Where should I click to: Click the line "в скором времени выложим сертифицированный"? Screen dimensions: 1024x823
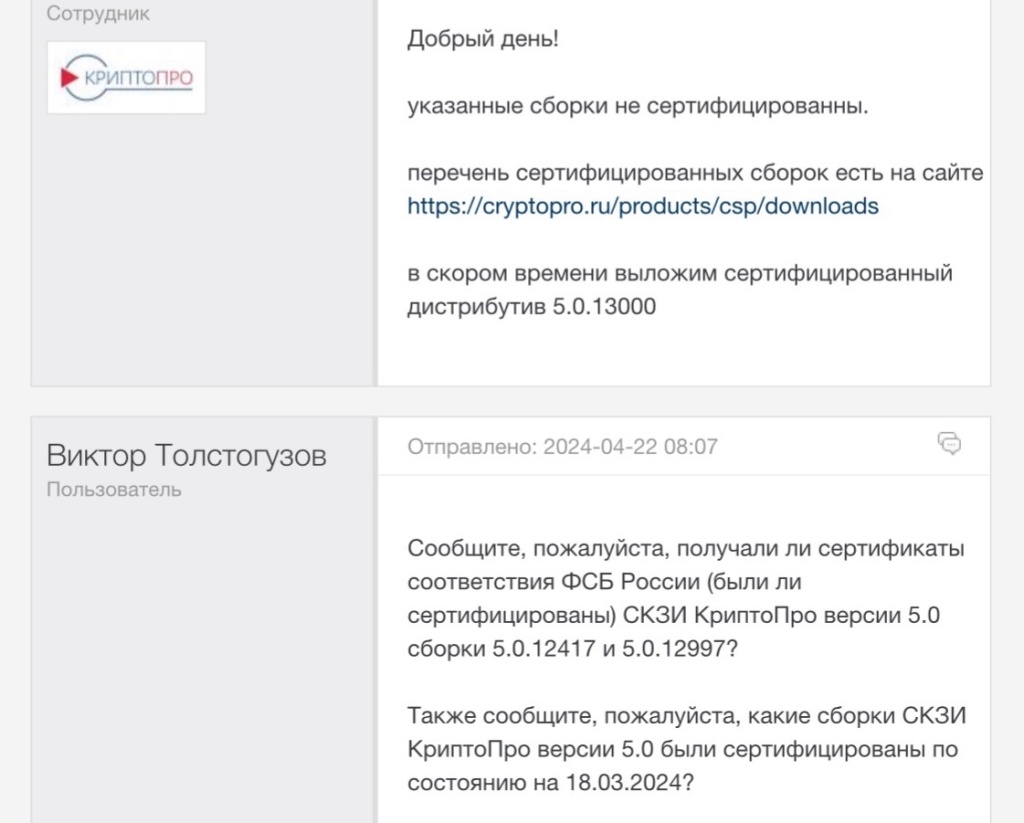click(x=680, y=273)
